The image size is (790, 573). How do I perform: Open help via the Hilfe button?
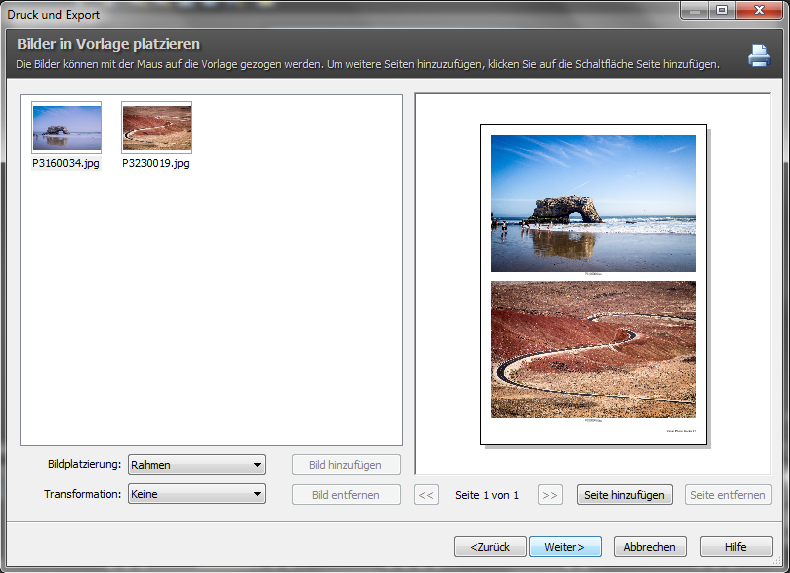736,547
